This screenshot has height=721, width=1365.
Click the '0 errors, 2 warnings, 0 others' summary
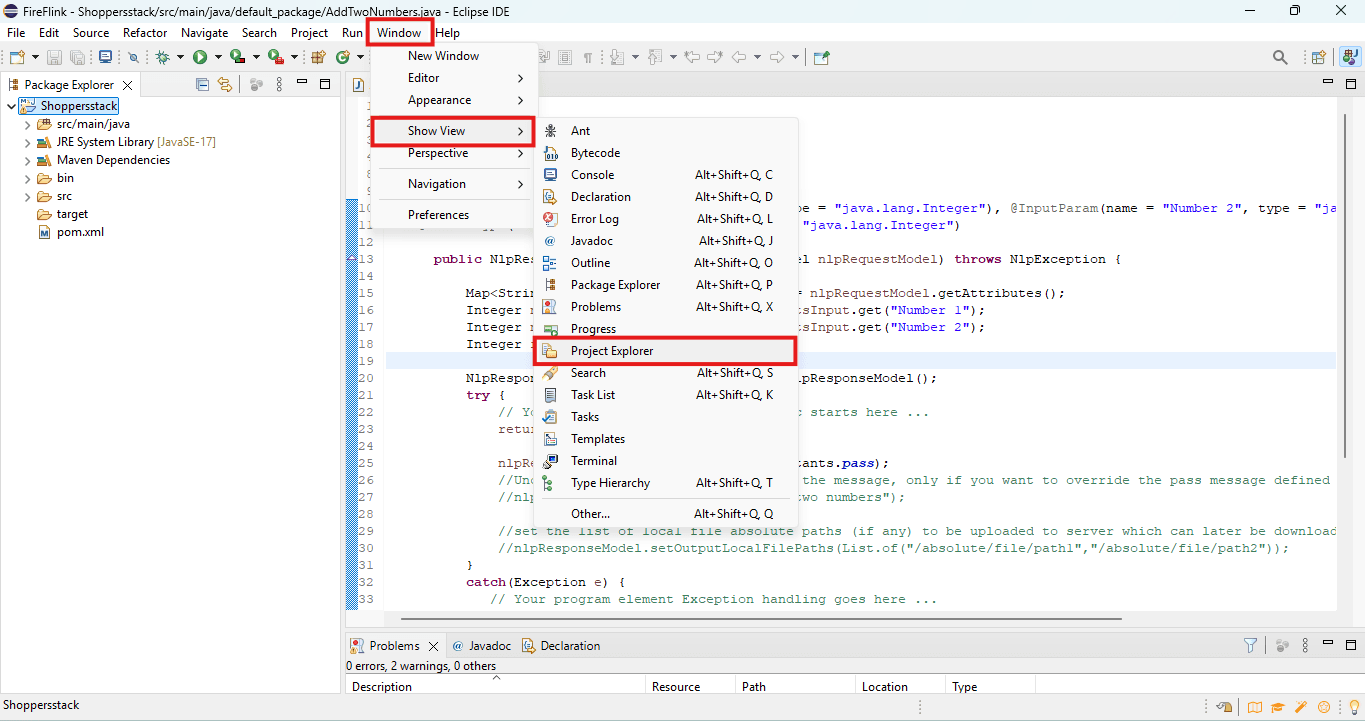coord(421,666)
